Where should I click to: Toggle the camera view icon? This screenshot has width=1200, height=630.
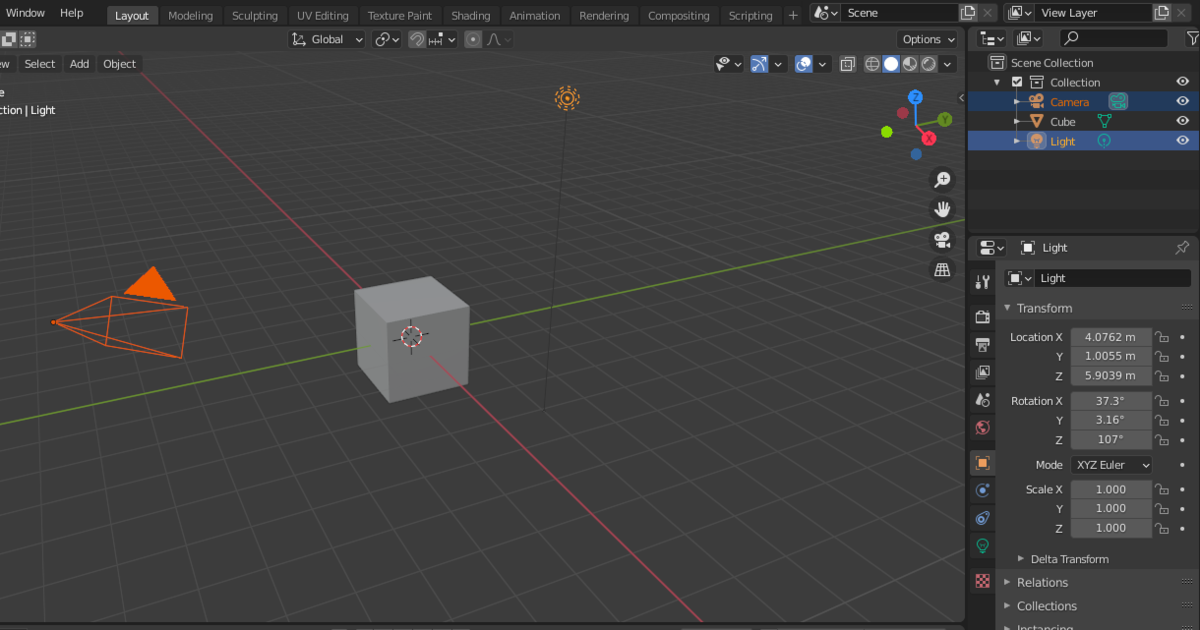click(942, 239)
